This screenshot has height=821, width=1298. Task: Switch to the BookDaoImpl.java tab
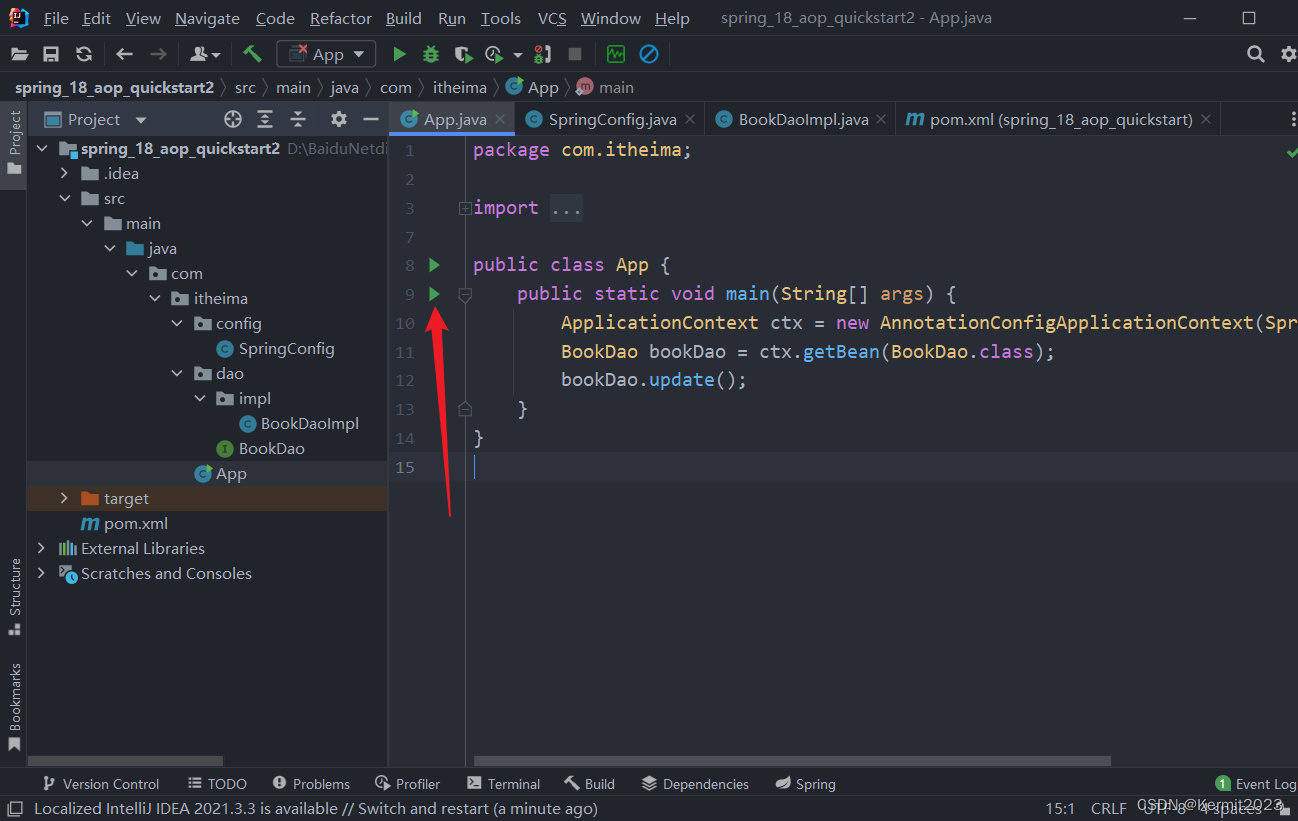coord(802,119)
